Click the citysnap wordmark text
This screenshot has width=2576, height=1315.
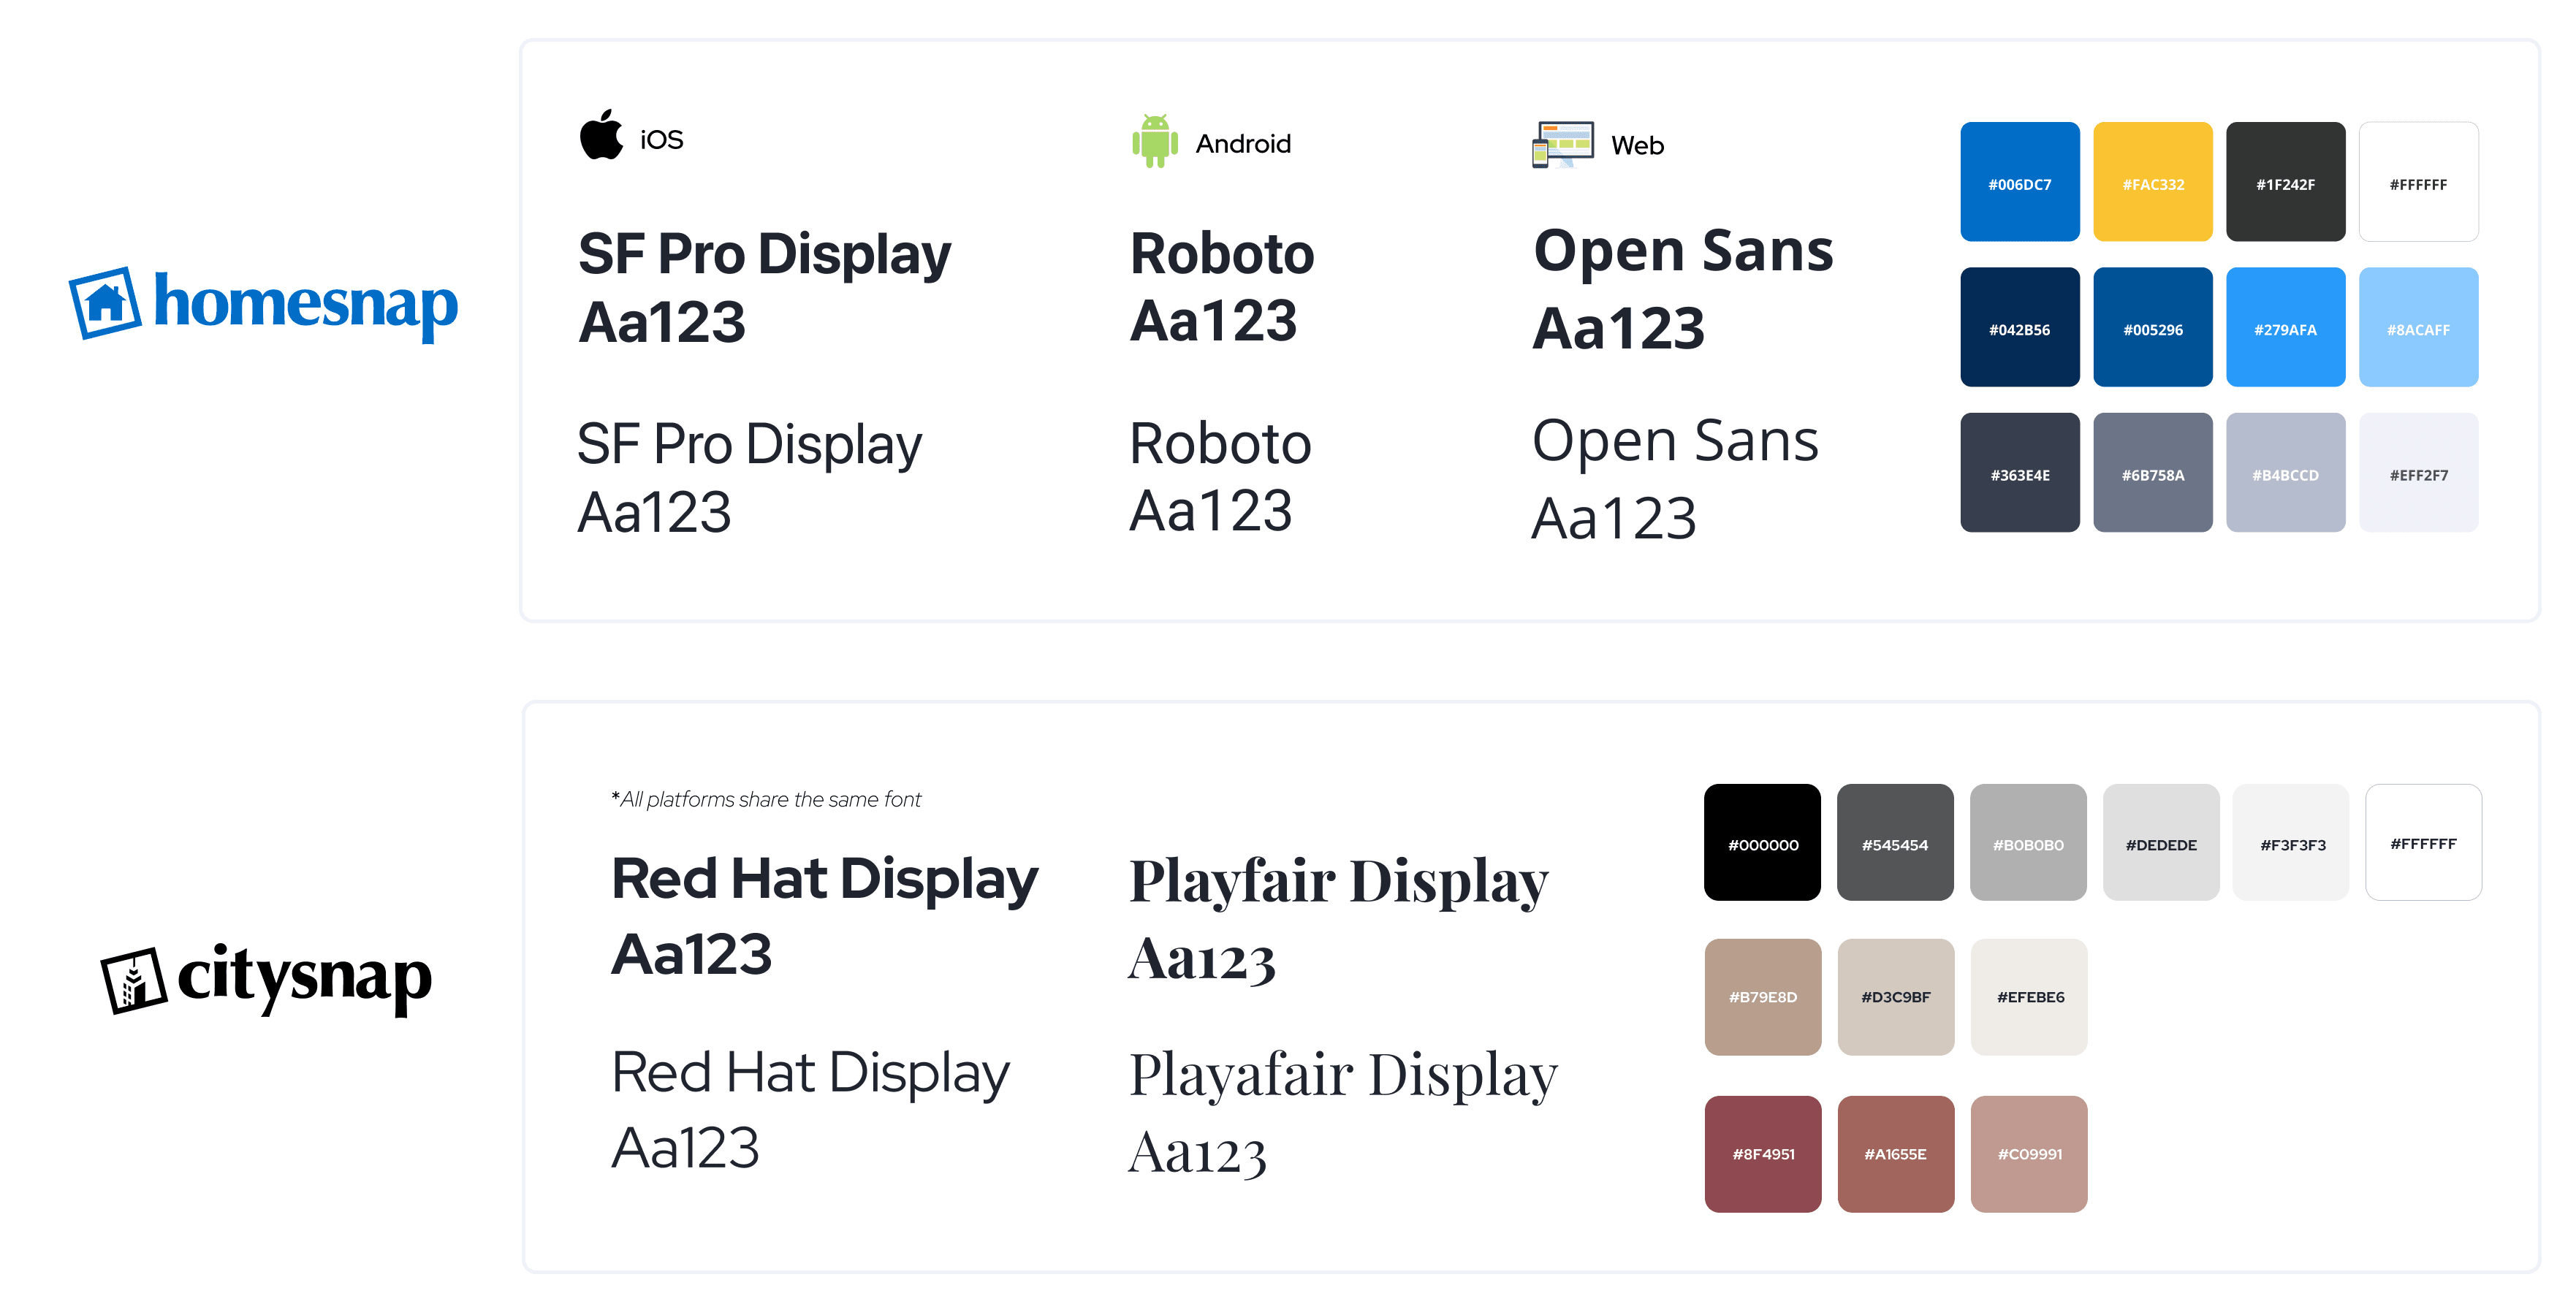click(304, 977)
